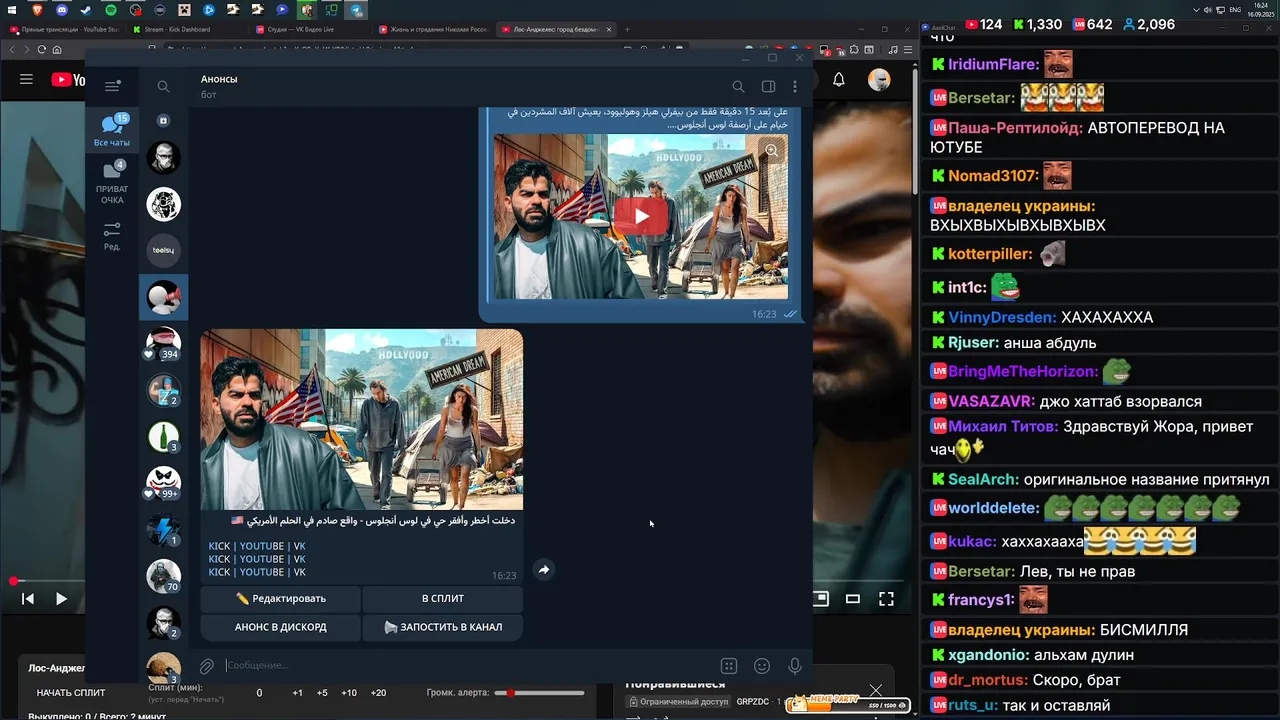The image size is (1280, 720).
Task: Open a new browser tab with plus button
Action: click(x=627, y=29)
